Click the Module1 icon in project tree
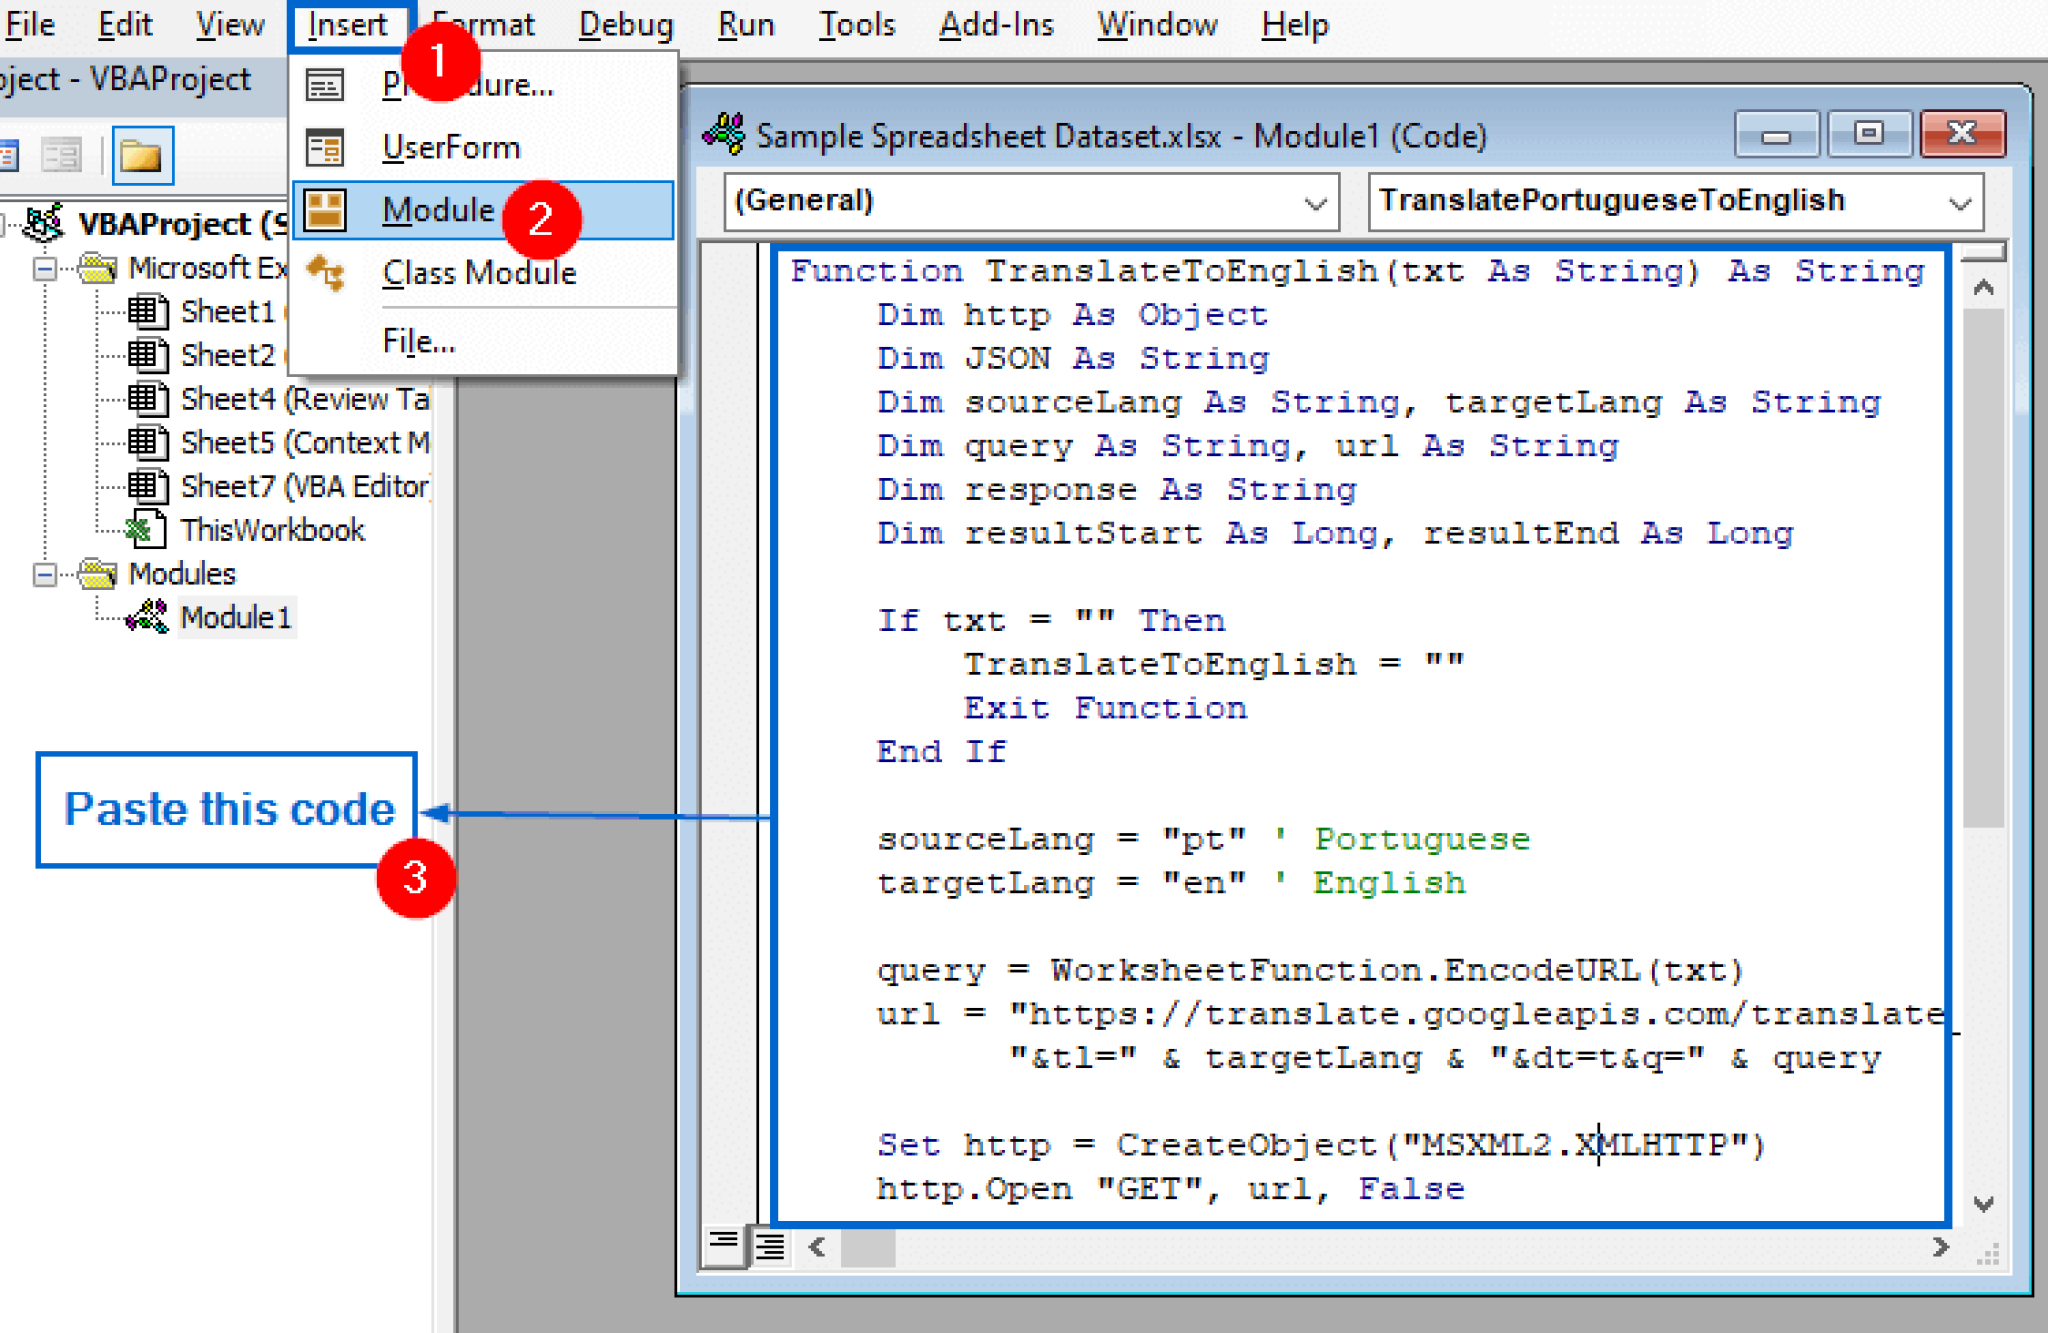2048x1333 pixels. [x=147, y=617]
